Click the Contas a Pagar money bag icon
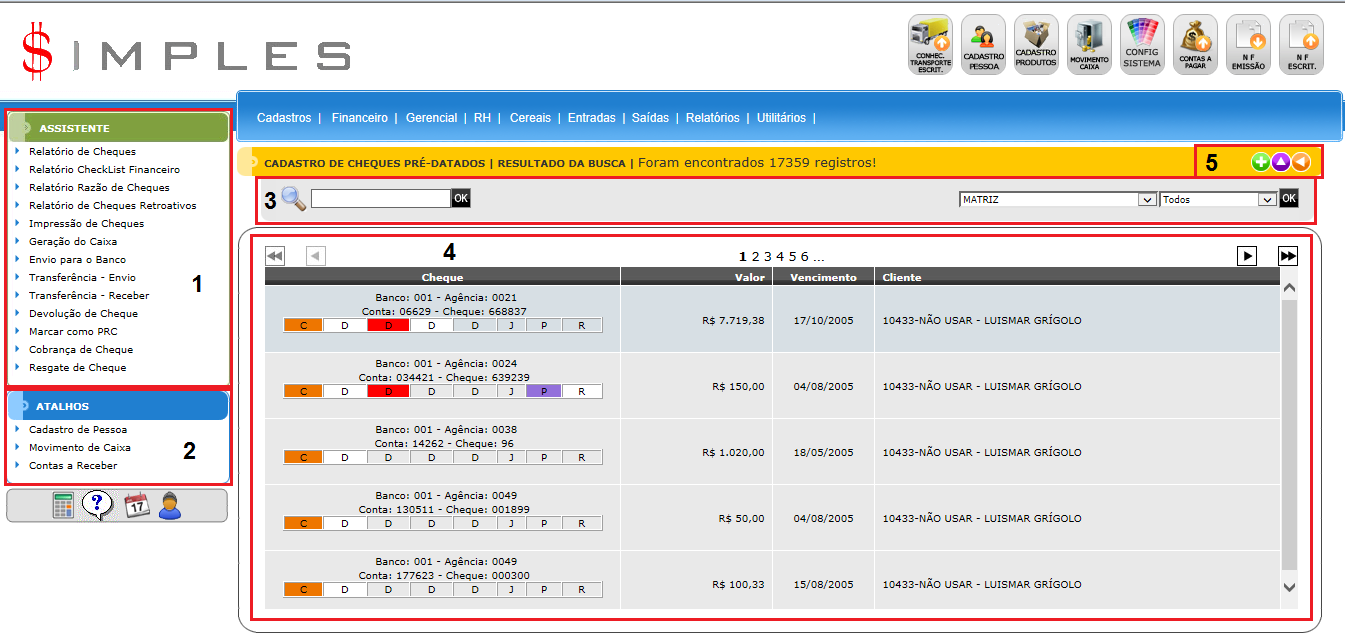1345x639 pixels. coord(1195,44)
